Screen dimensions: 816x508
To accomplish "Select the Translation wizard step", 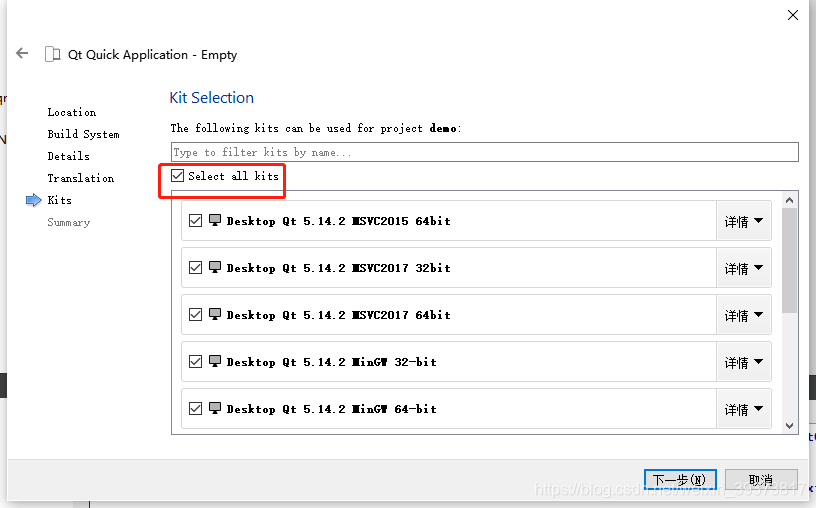I will pyautogui.click(x=81, y=178).
